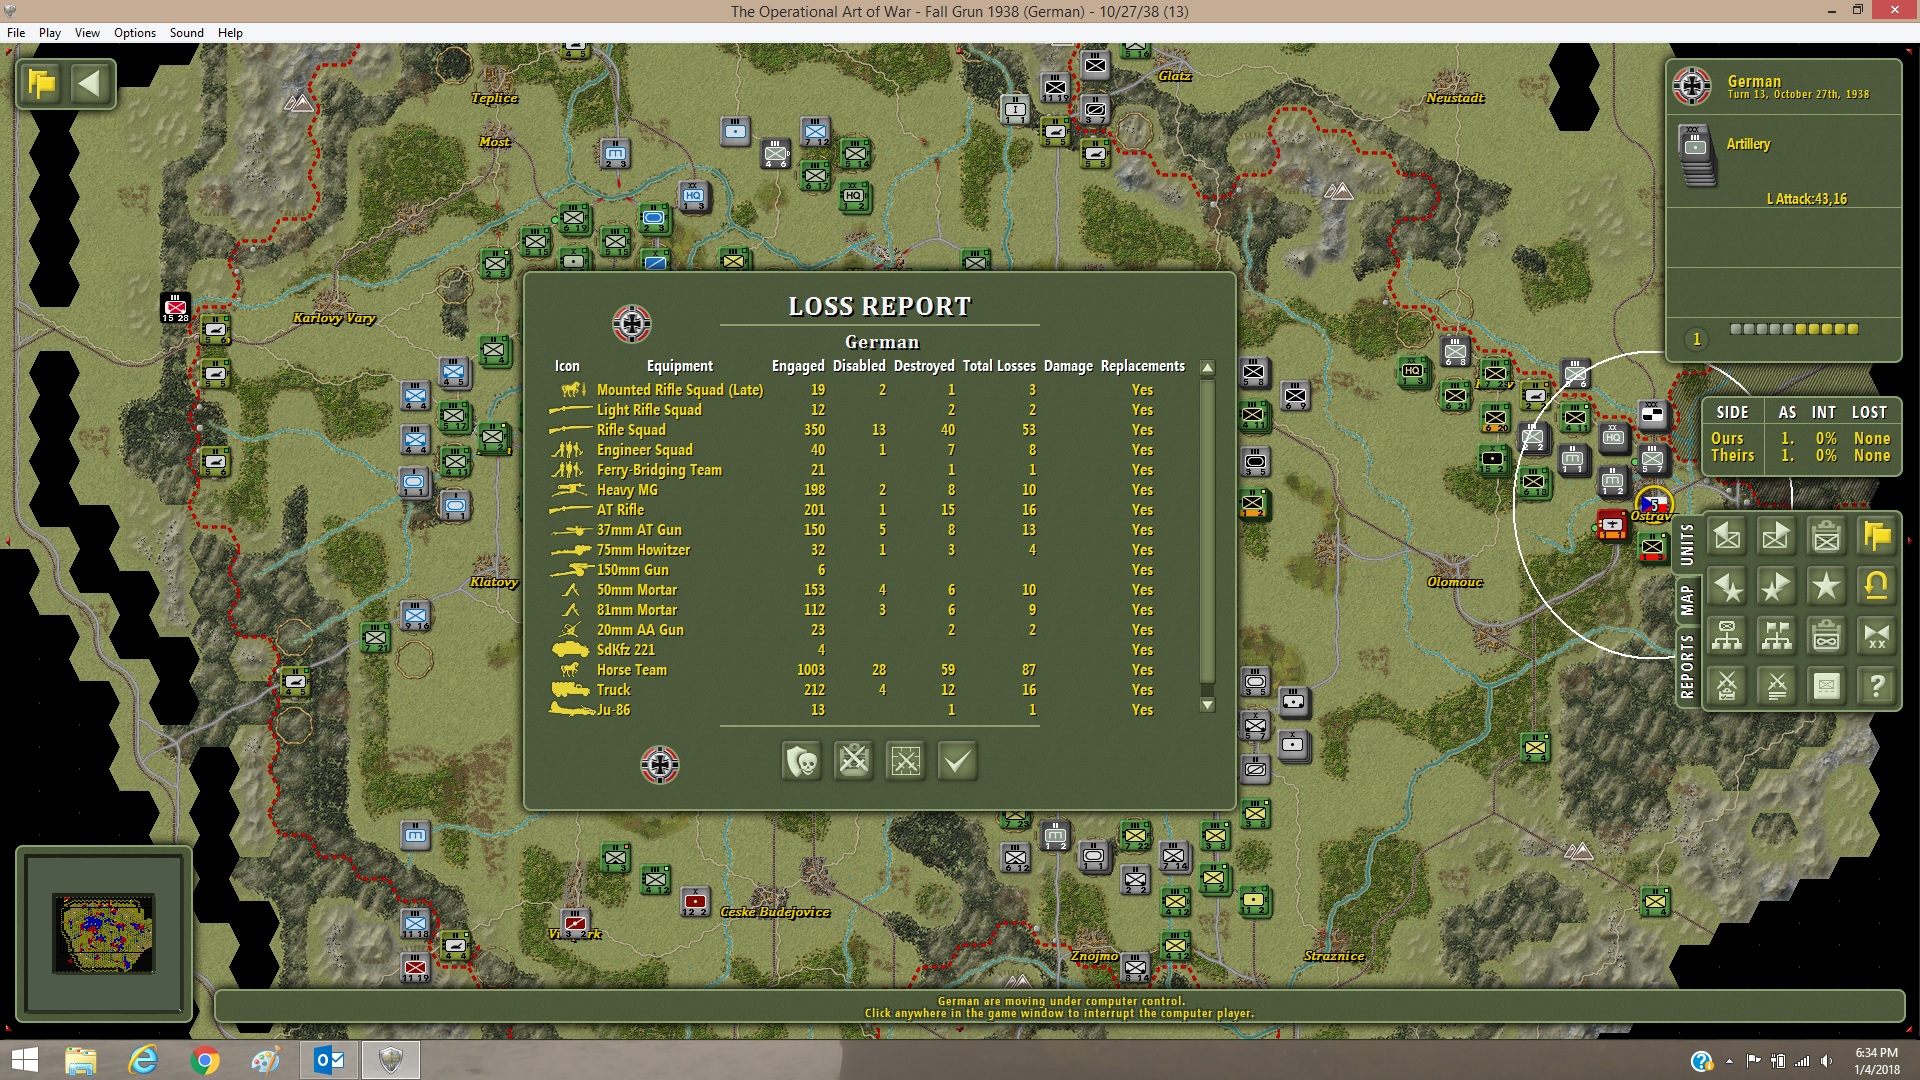
Task: Open the question mark help button
Action: pos(1877,686)
